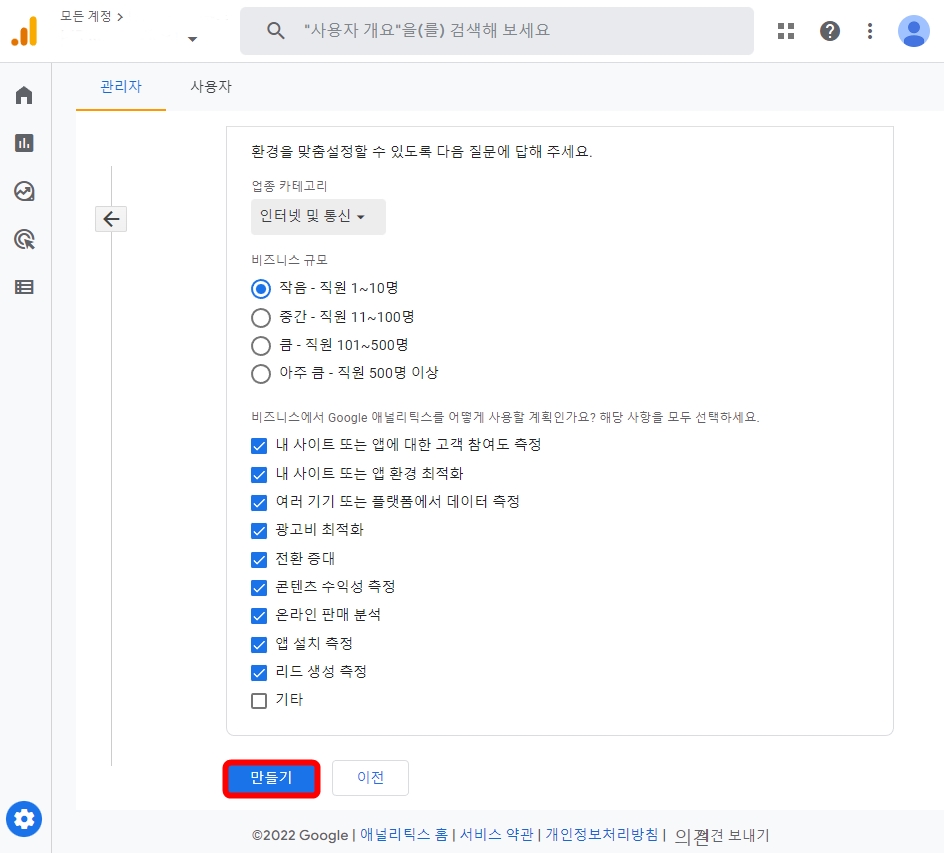This screenshot has width=944, height=853.
Task: Open the Home icon in the sidebar
Action: (24, 94)
